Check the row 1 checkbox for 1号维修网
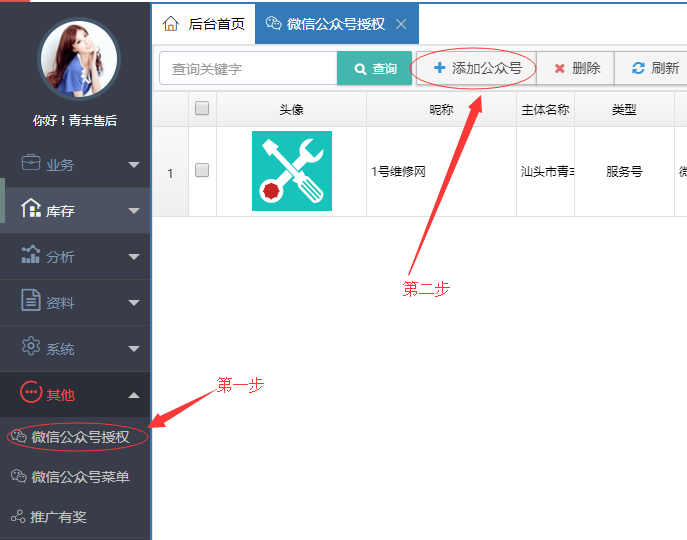This screenshot has height=540, width=687. click(202, 170)
